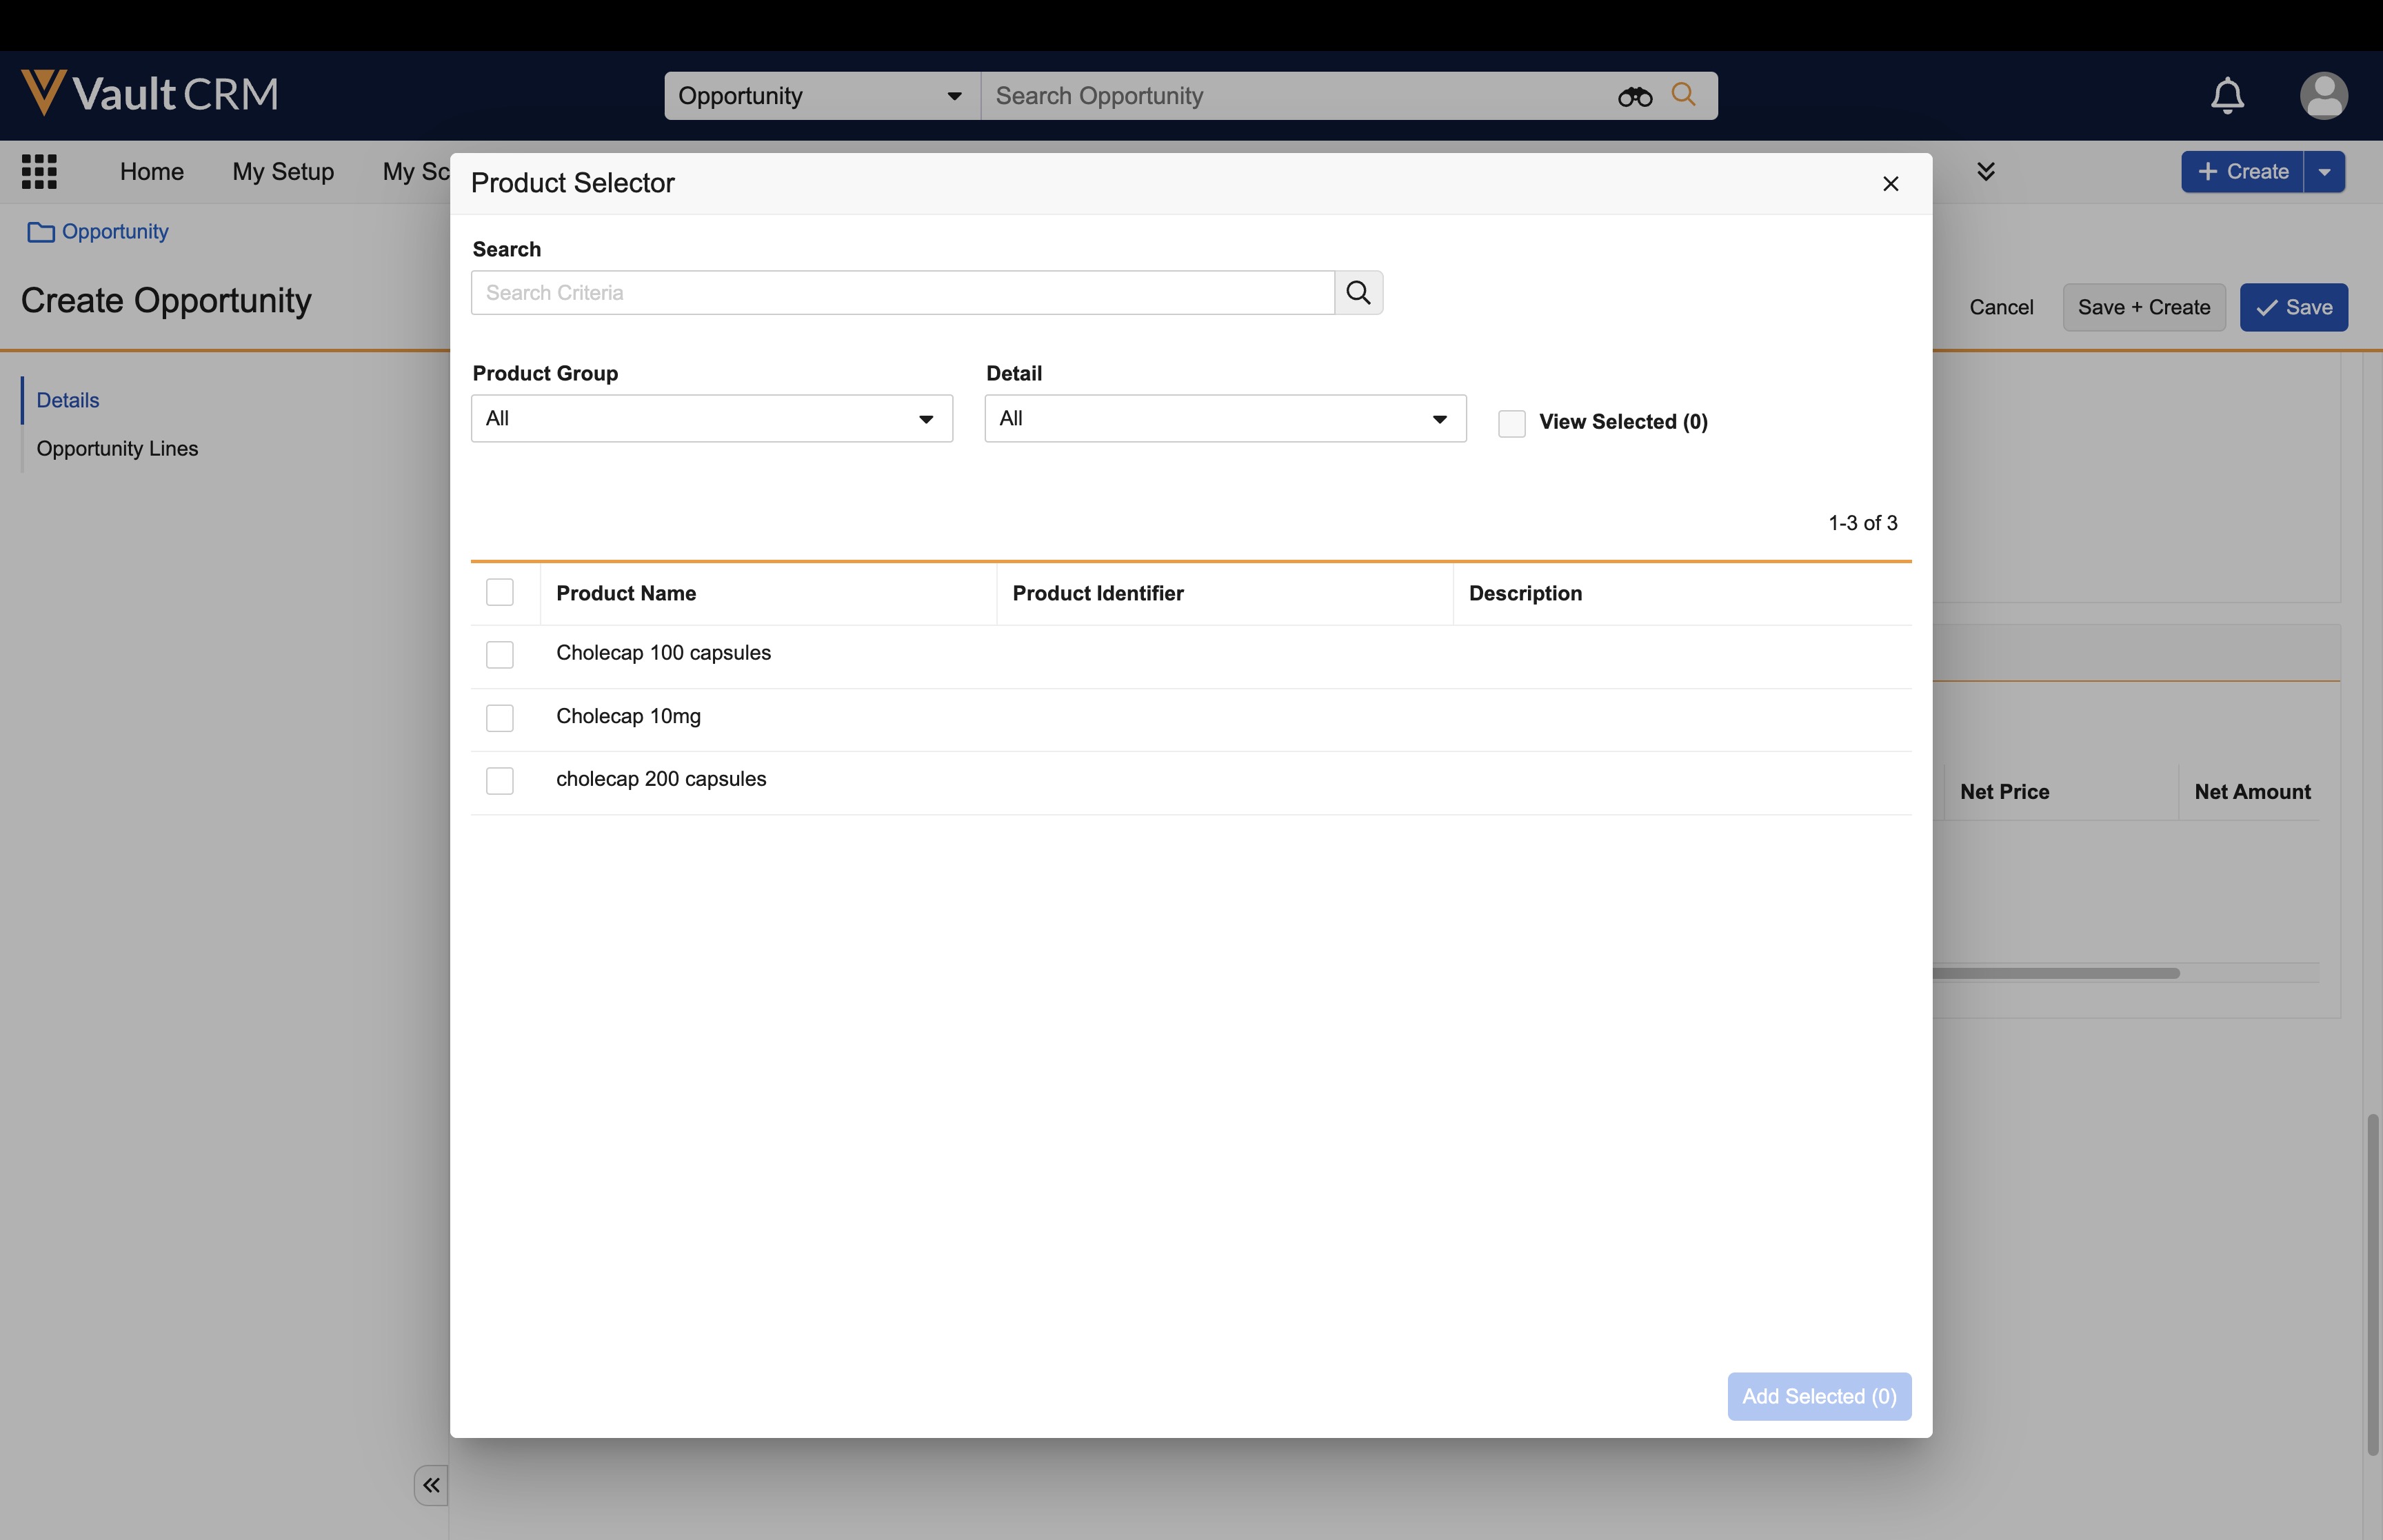
Task: Open the My Setup tab
Action: (283, 172)
